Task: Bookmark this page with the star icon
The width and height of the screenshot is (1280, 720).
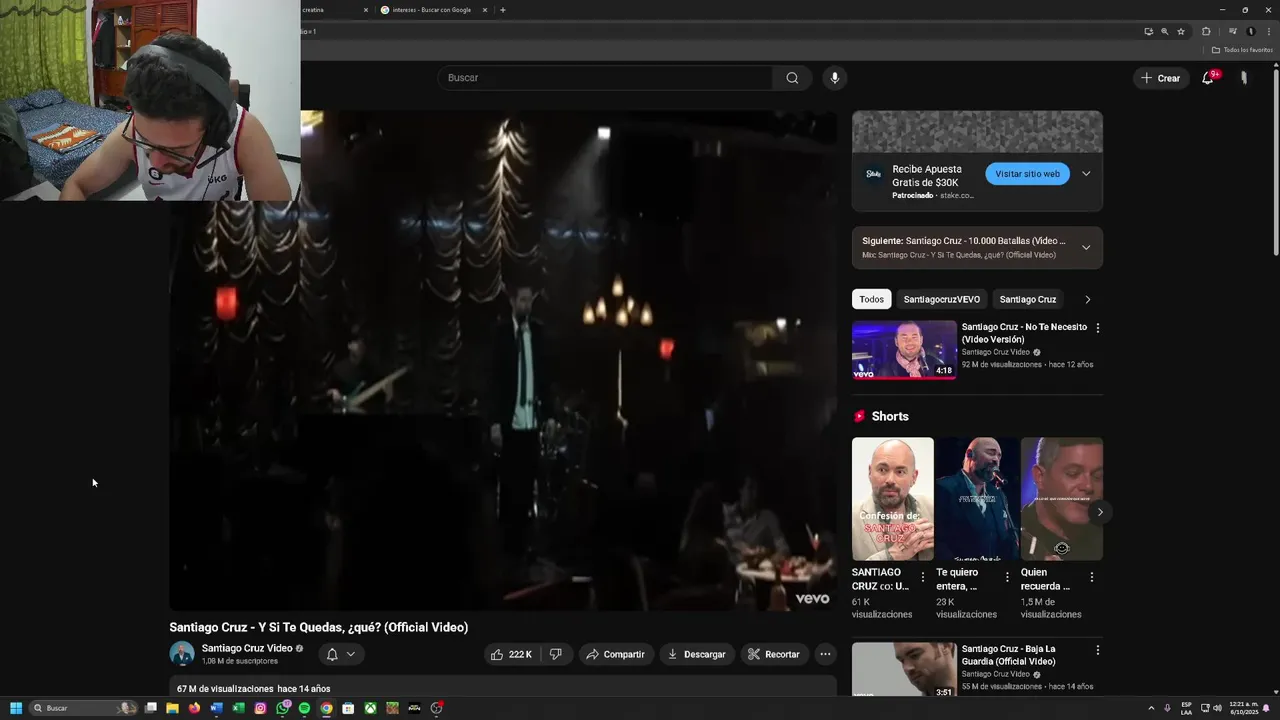Action: 1181,31
